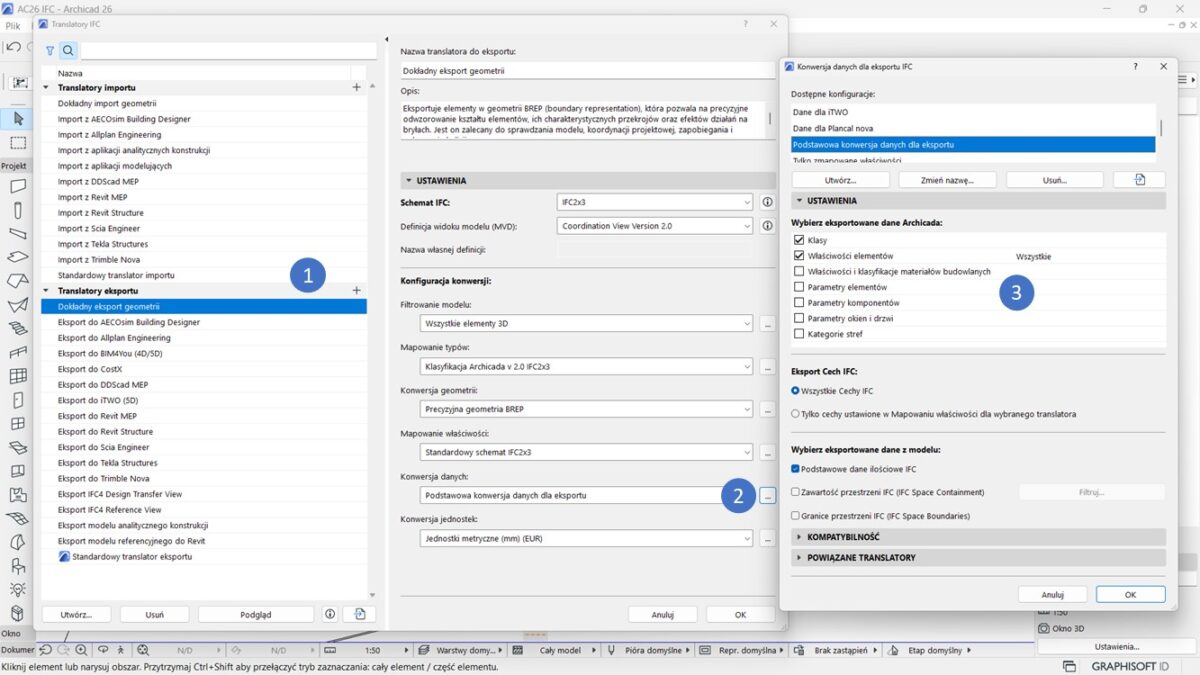Click OK in the Konwersja danych dialog
Image resolution: width=1200 pixels, height=675 pixels.
[1130, 594]
